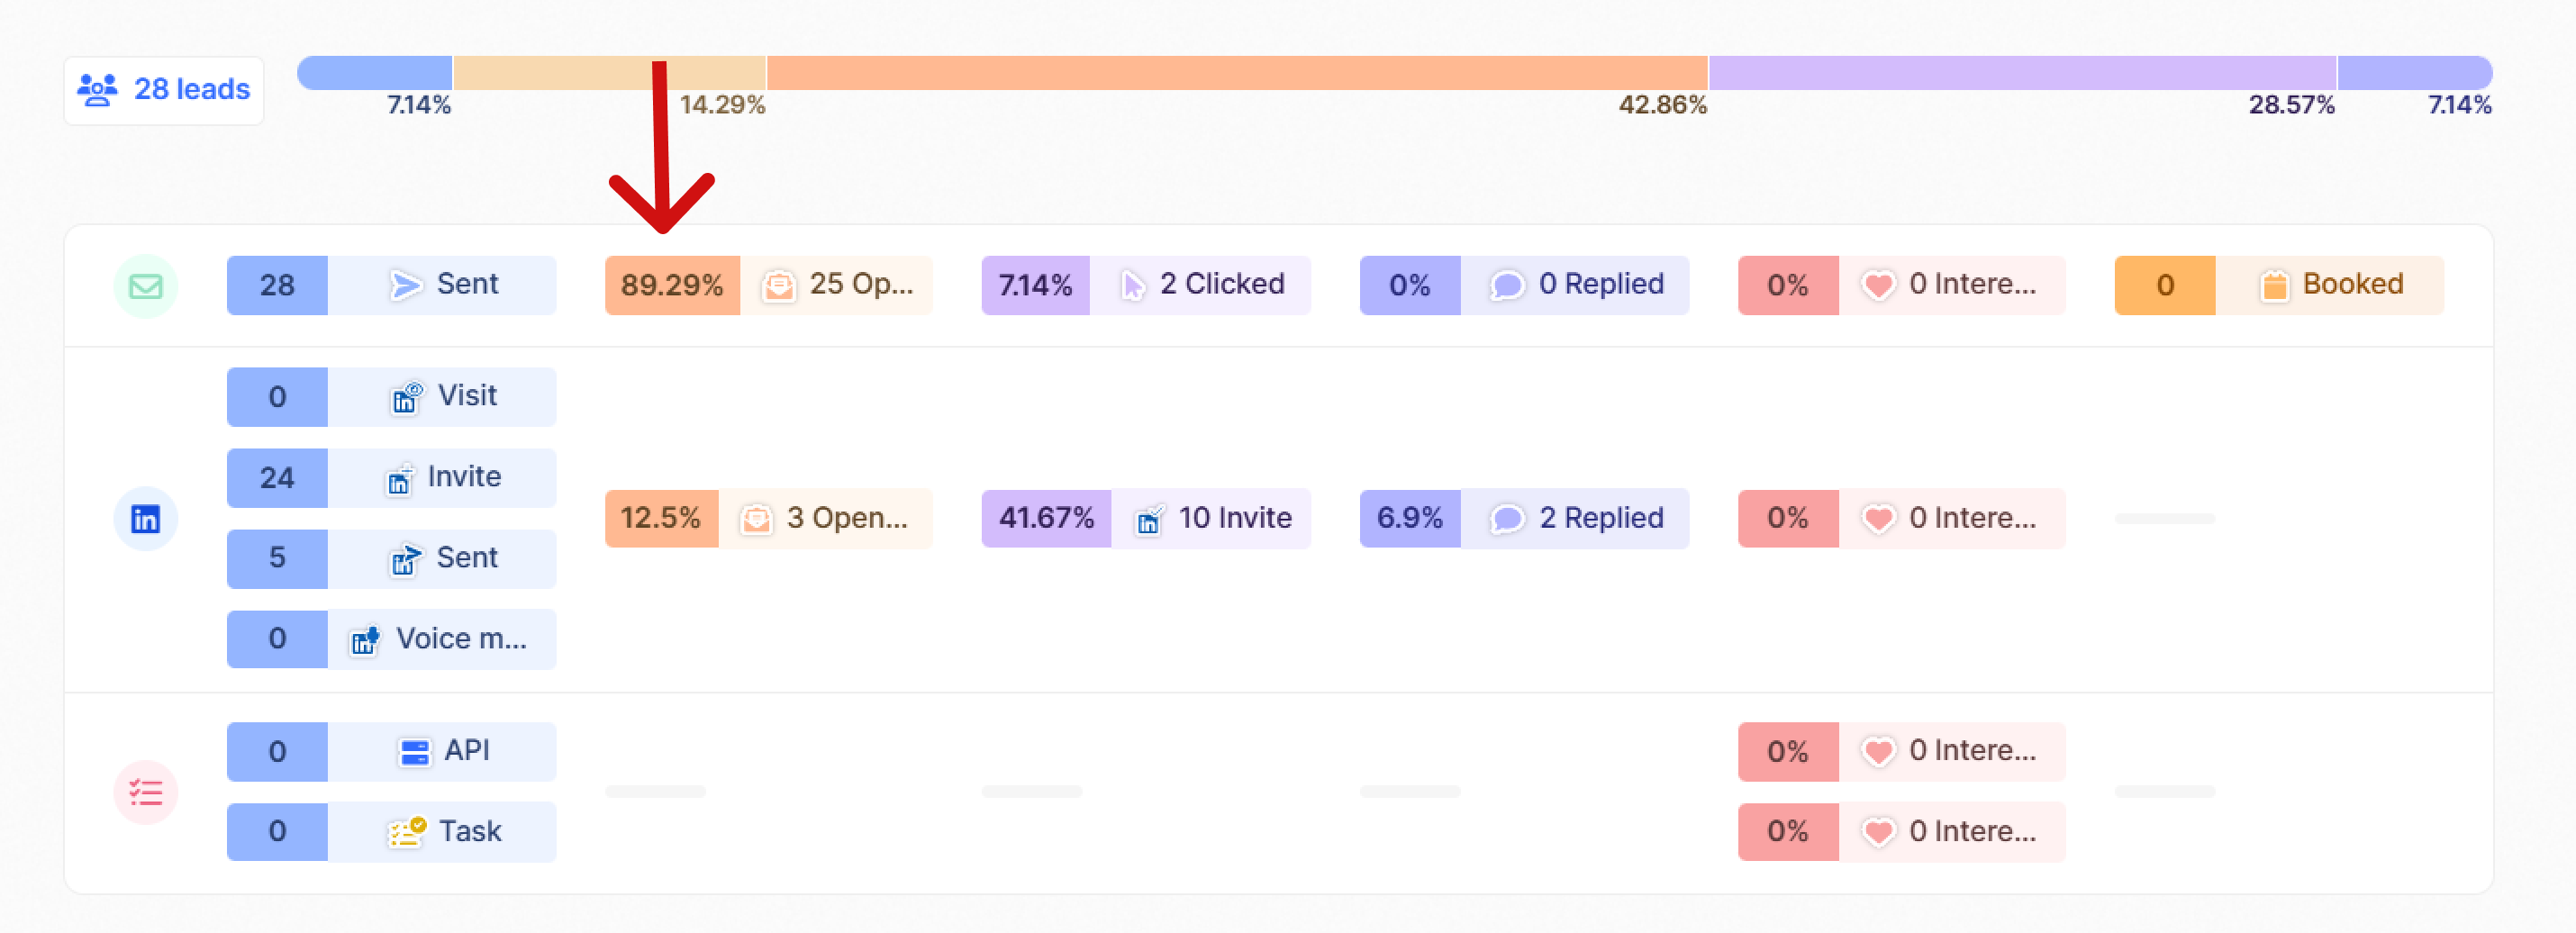Click the red task list channel icon
2576x933 pixels.
pos(145,792)
